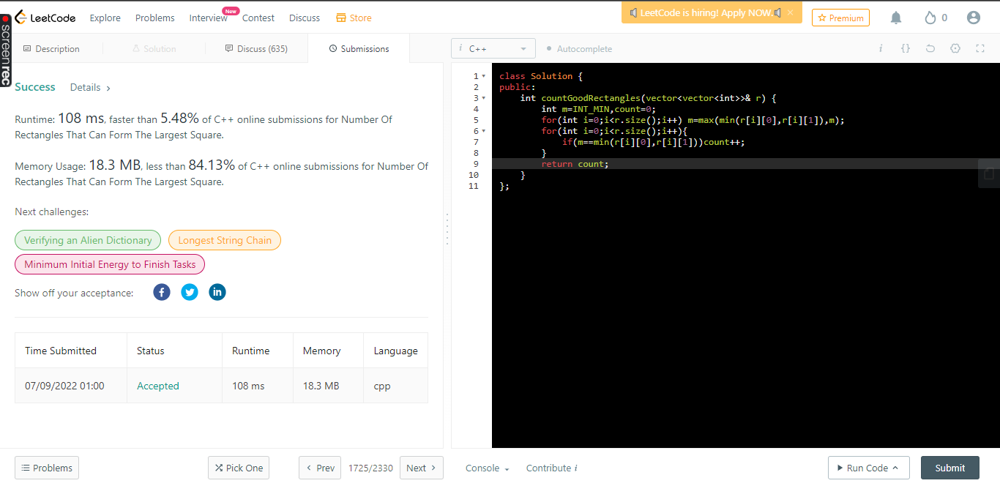The height and width of the screenshot is (486, 1000).
Task: Open the user profile avatar menu
Action: (973, 18)
